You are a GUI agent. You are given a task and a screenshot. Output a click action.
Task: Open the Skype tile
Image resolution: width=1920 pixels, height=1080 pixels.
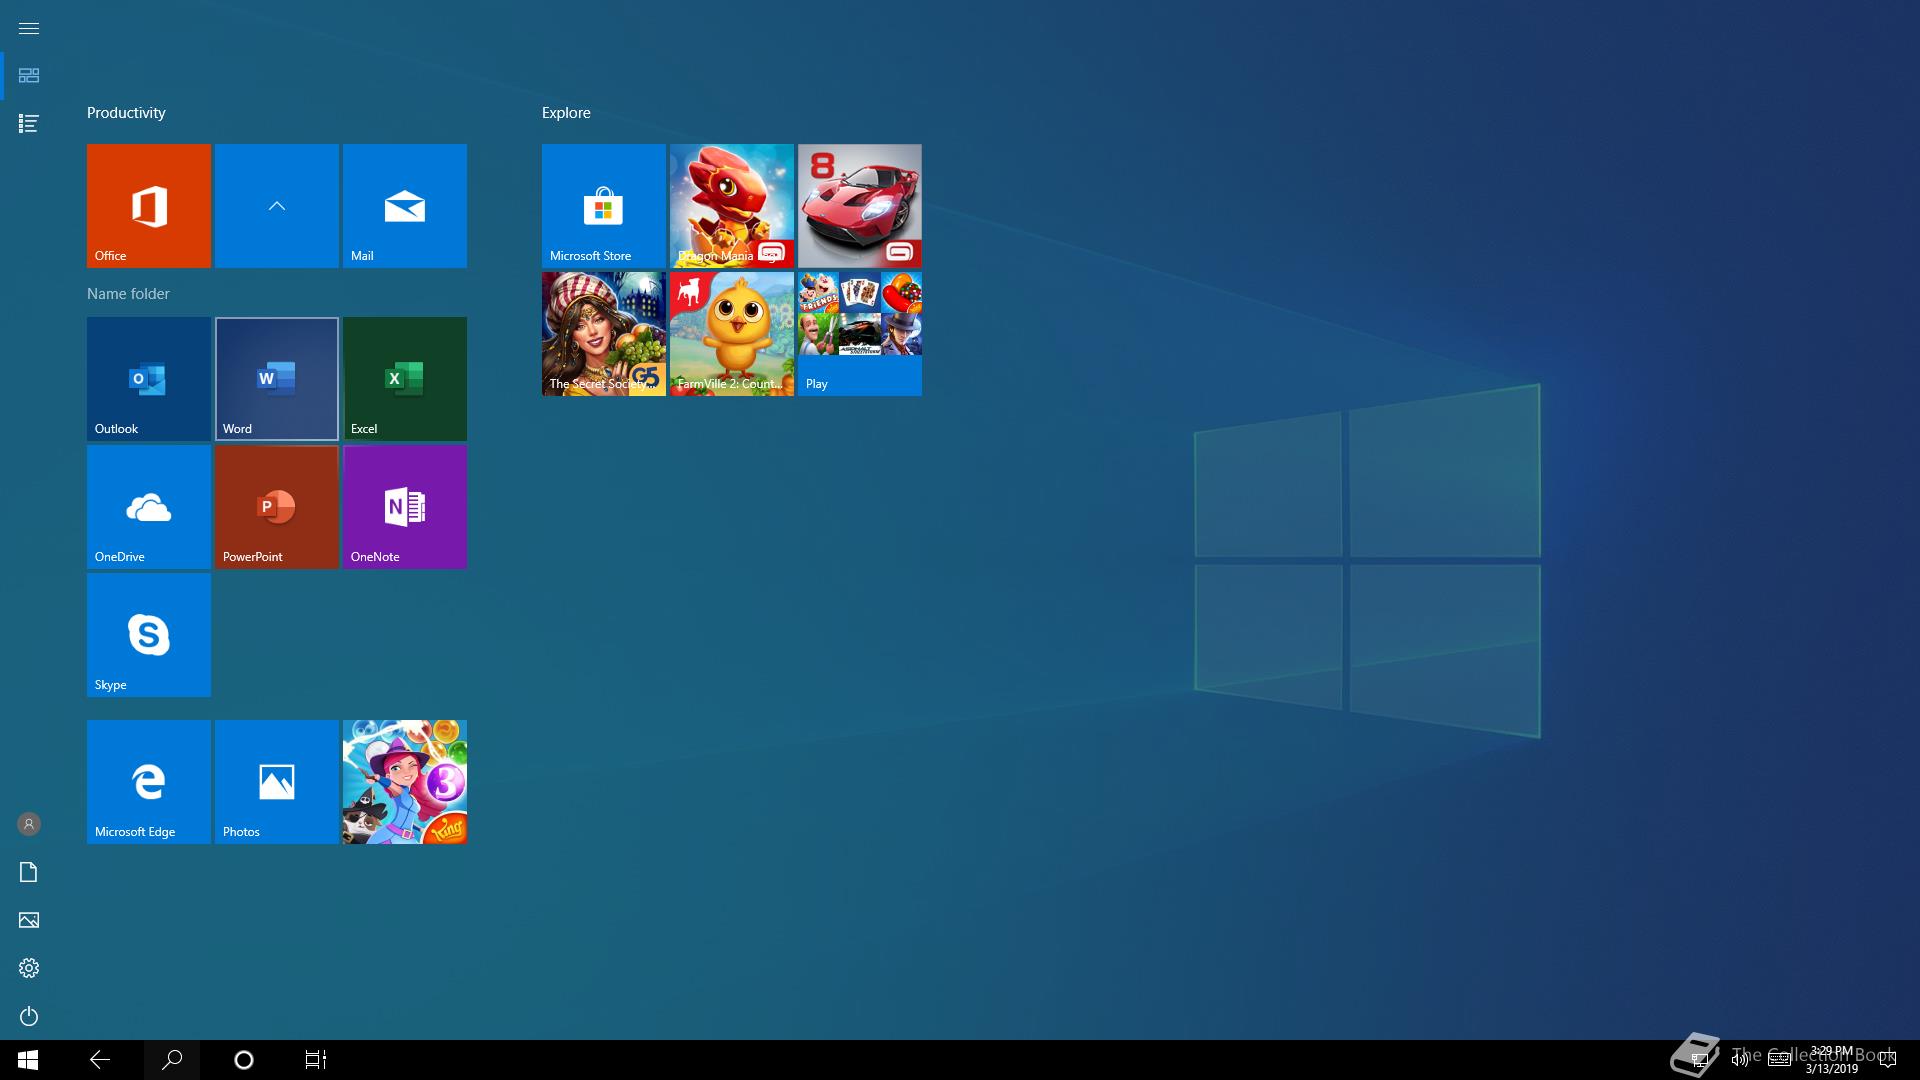click(x=148, y=635)
